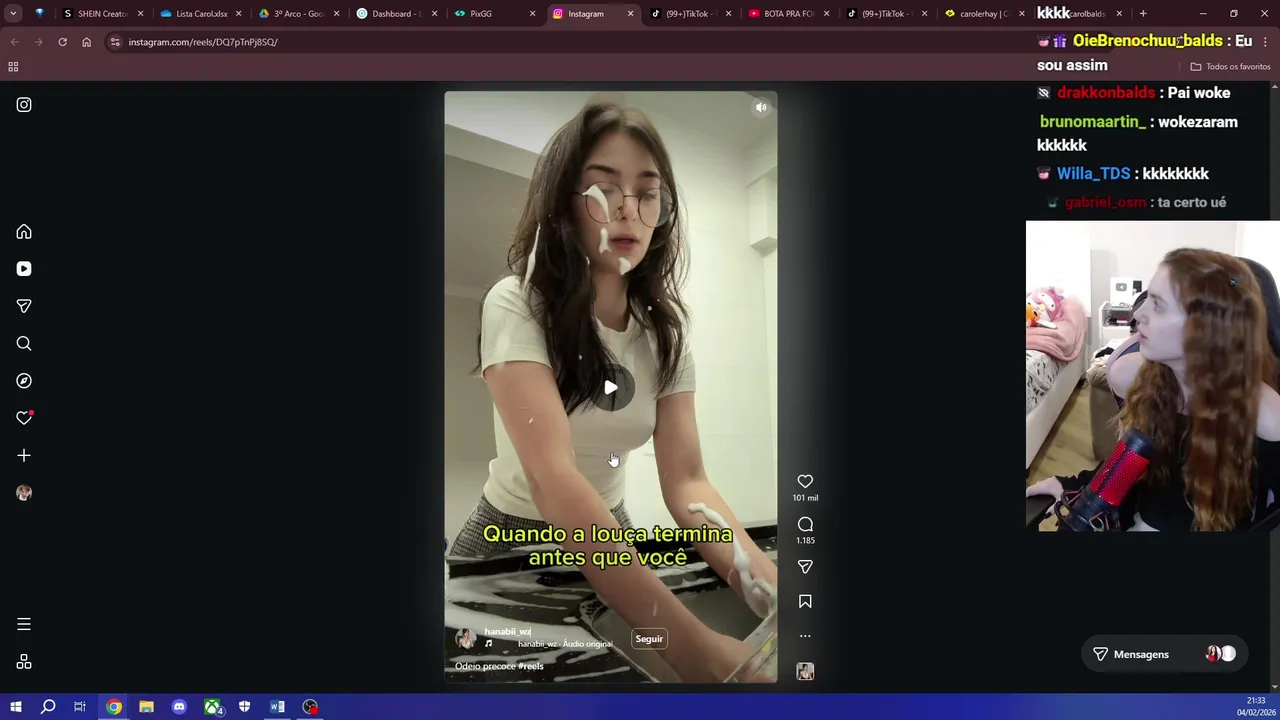The image size is (1280, 720).
Task: Open the Todos os favoritos folder
Action: (1230, 67)
